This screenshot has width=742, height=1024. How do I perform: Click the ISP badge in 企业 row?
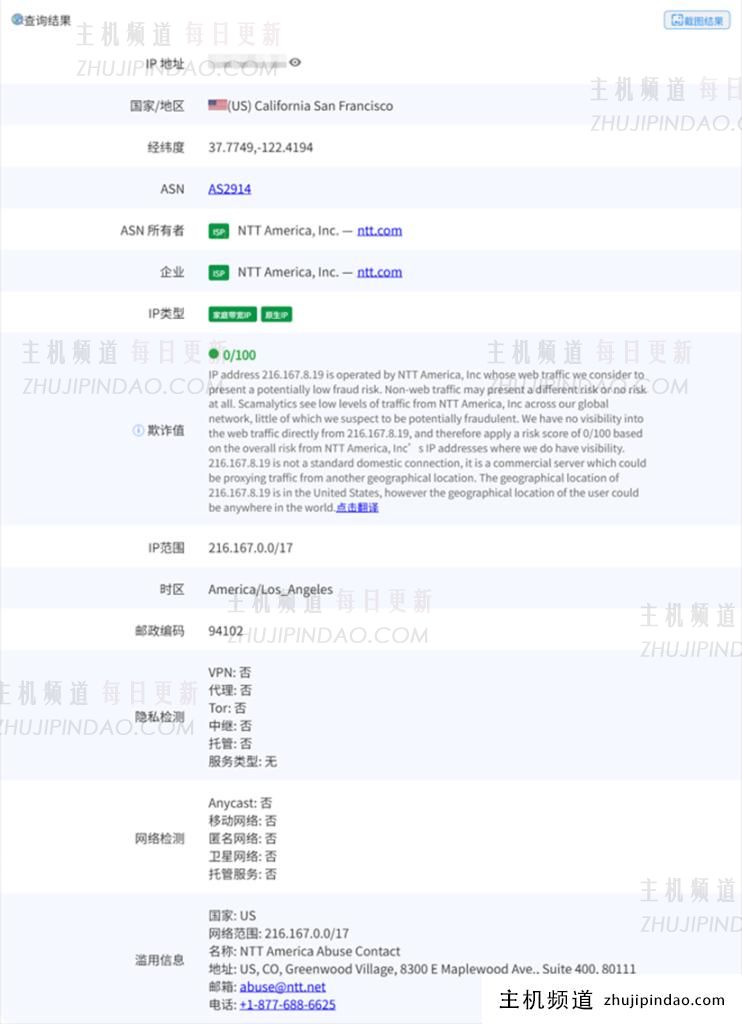219,273
